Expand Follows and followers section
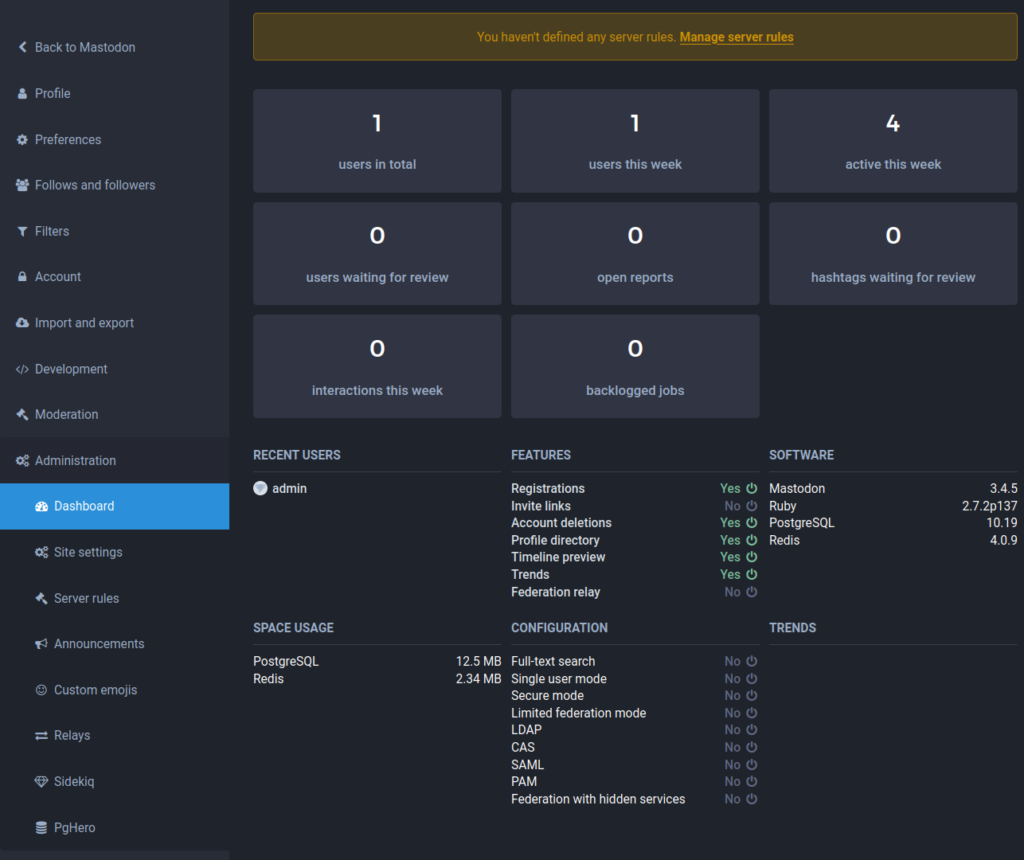This screenshot has height=860, width=1024. click(x=94, y=185)
